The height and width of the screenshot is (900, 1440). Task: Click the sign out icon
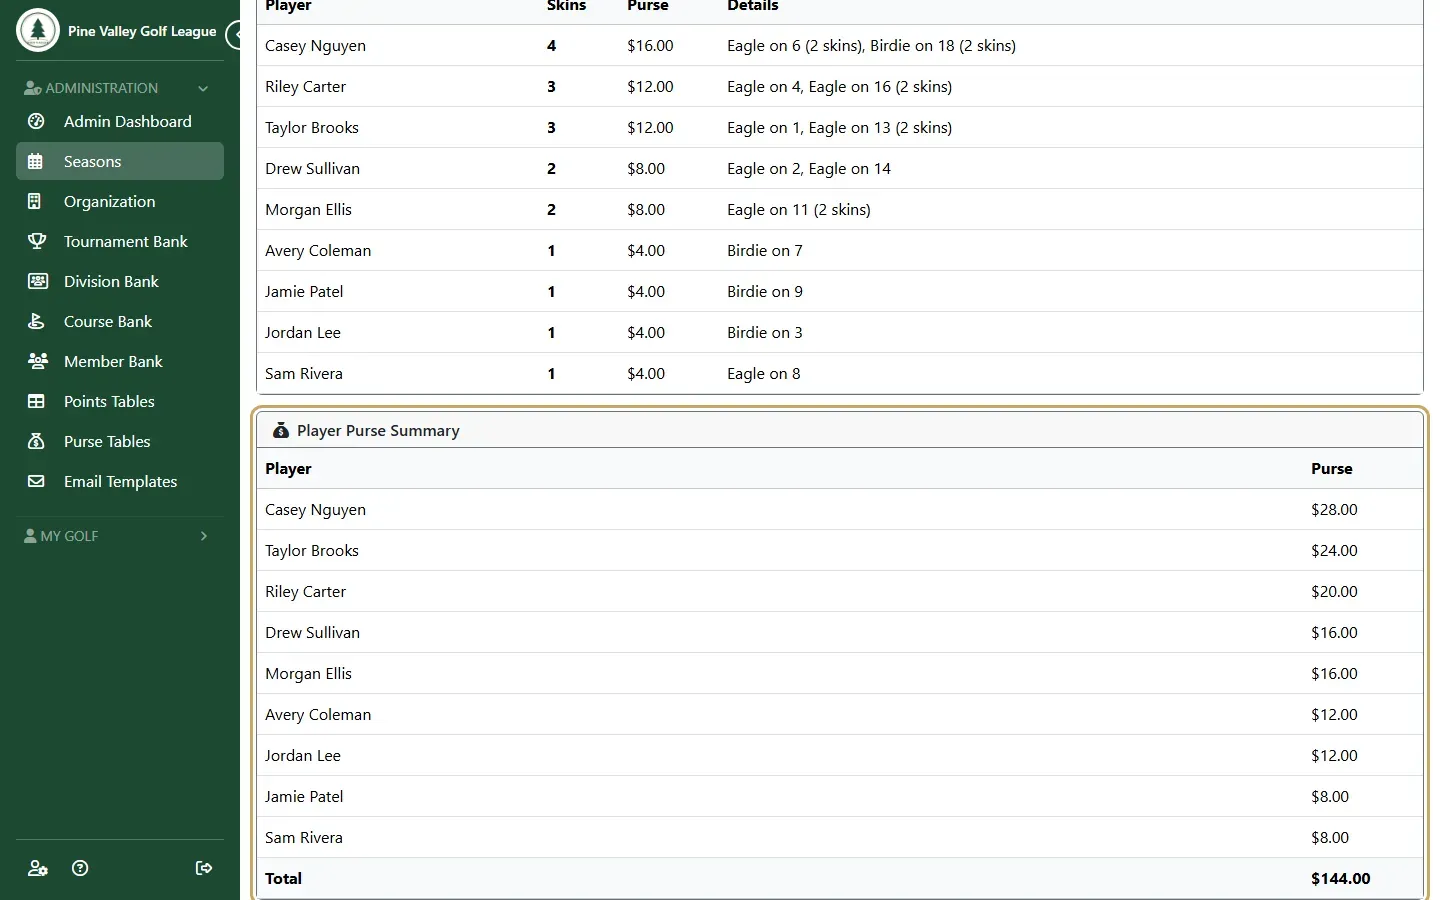204,868
